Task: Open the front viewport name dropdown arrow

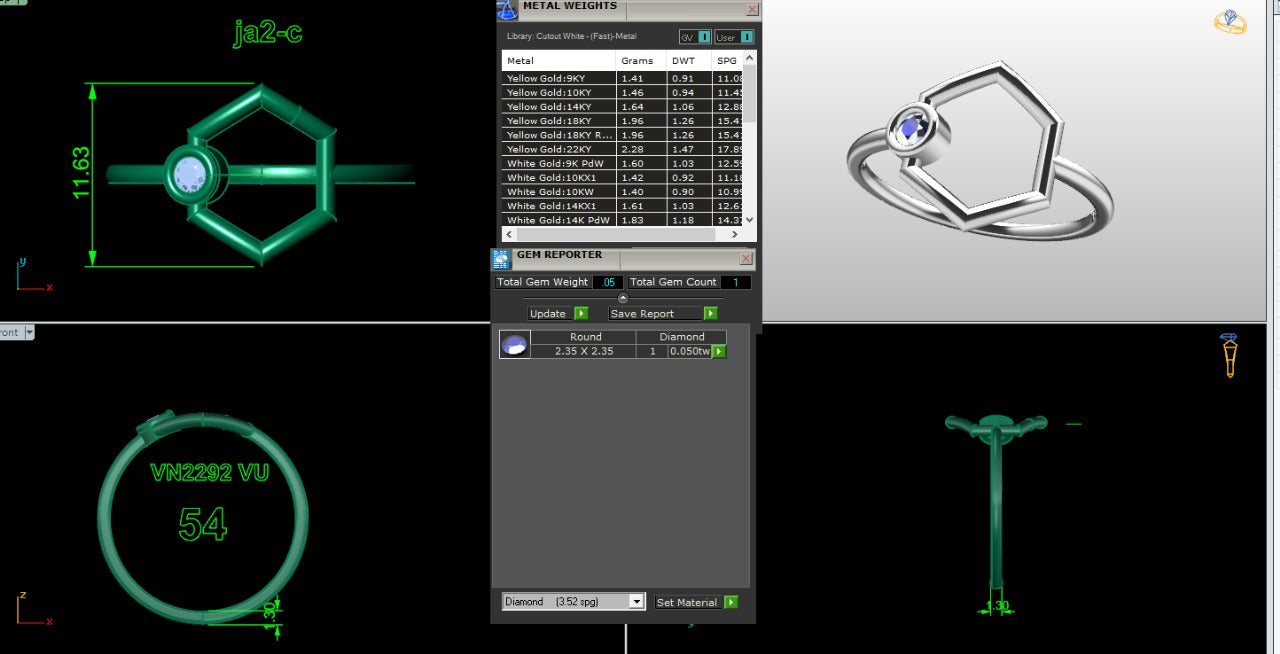Action: click(x=29, y=332)
